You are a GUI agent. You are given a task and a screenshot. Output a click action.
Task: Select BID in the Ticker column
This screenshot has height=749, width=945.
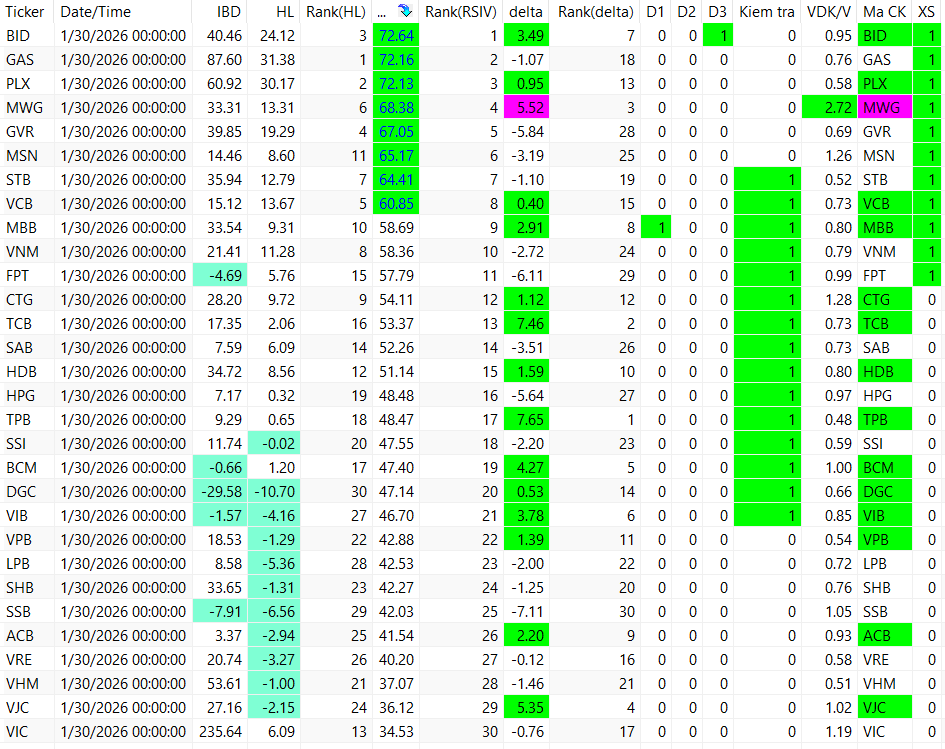coord(18,36)
